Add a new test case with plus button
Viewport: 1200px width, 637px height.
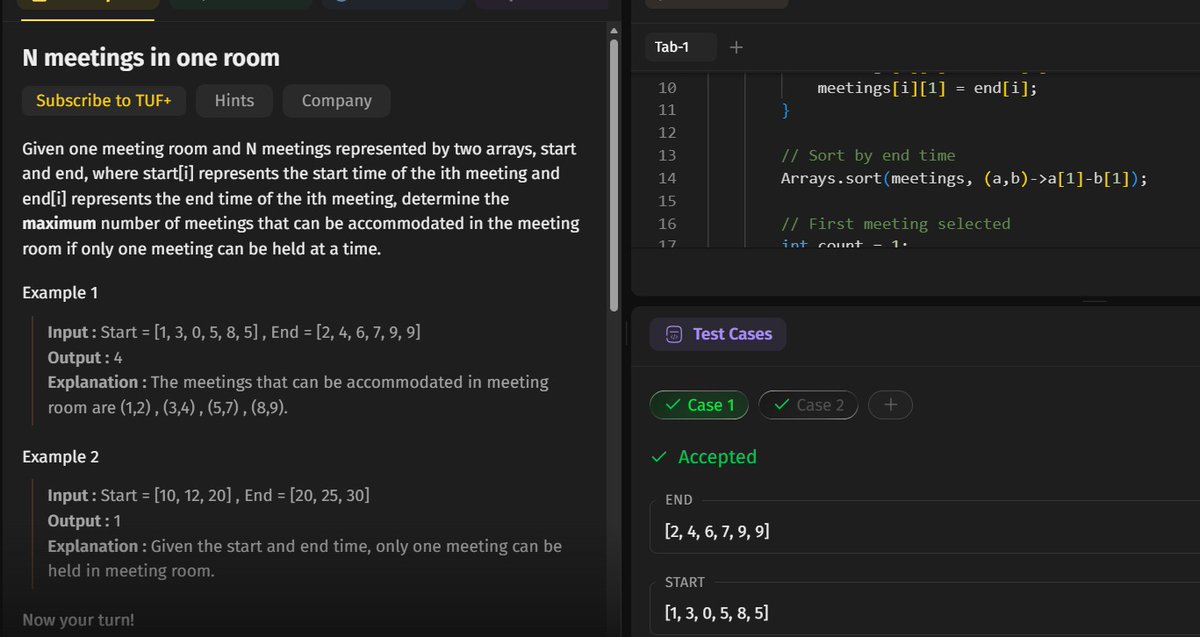click(x=890, y=405)
